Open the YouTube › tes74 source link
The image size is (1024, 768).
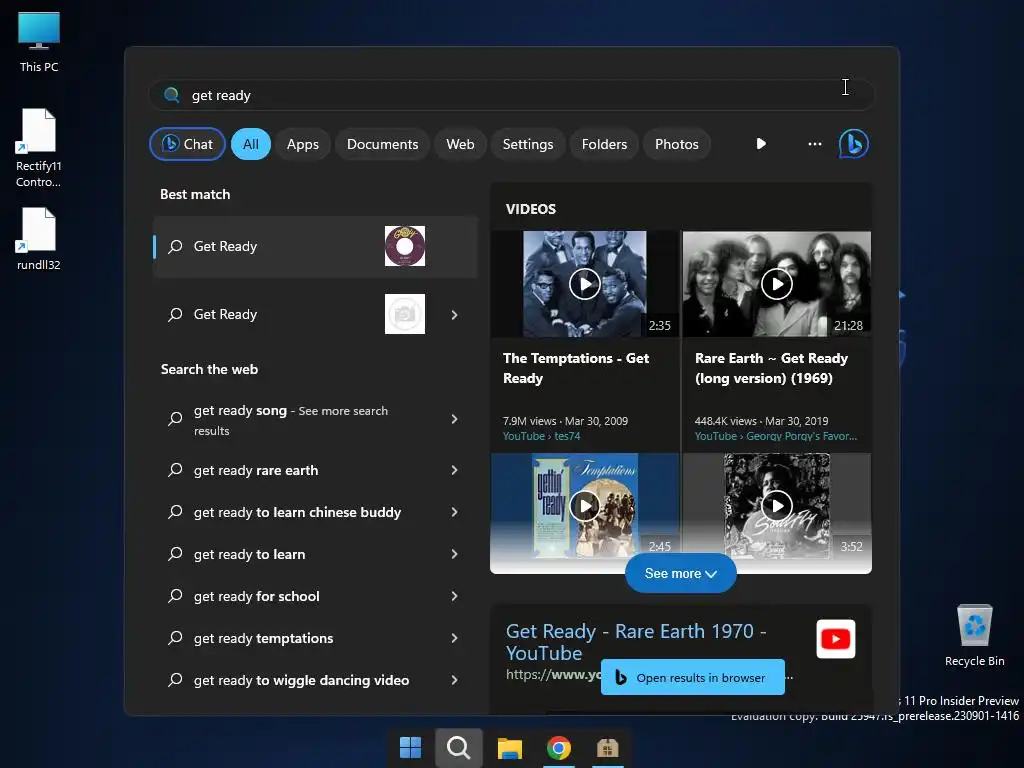(x=541, y=436)
